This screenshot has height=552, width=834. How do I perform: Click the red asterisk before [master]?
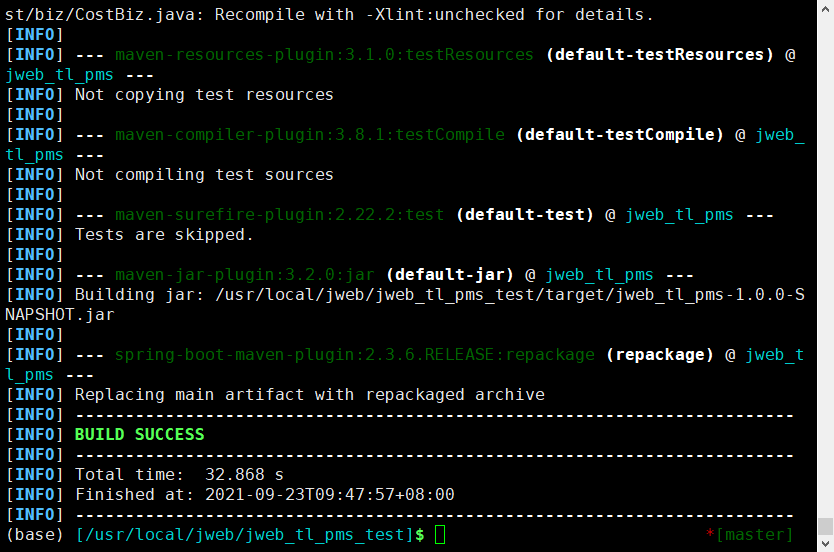[x=710, y=535]
